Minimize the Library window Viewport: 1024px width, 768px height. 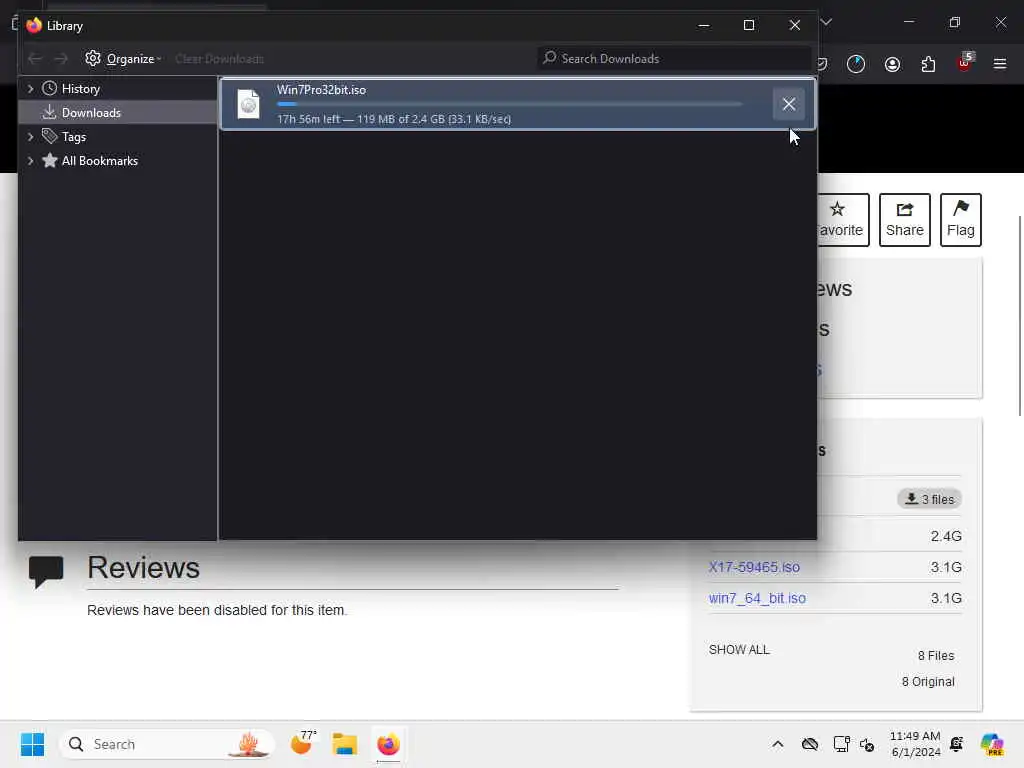703,25
